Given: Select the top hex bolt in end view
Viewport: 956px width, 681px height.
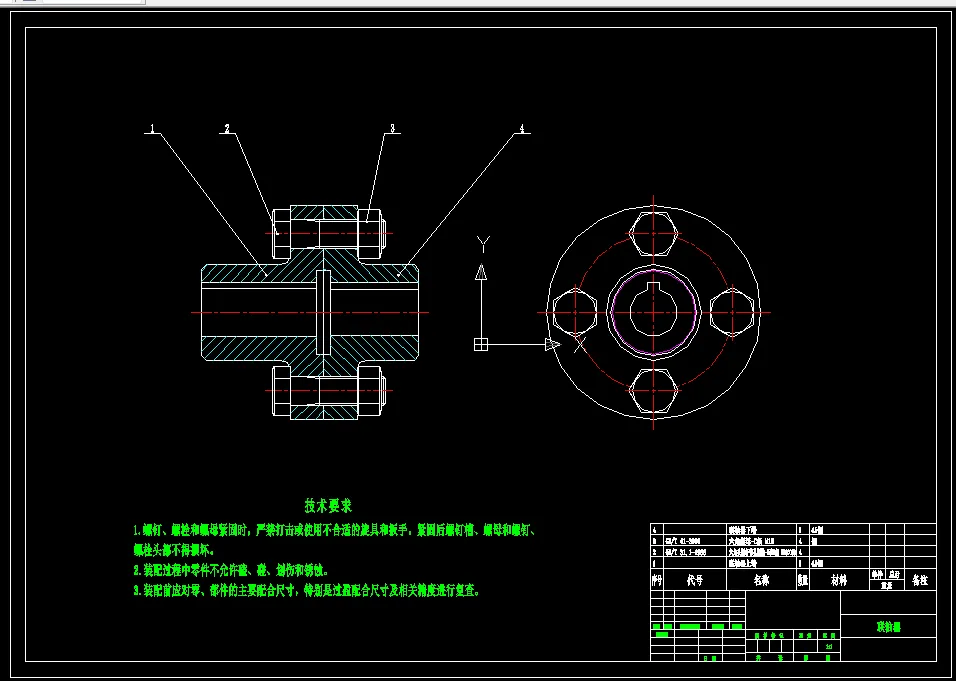Looking at the screenshot, I should point(653,233).
